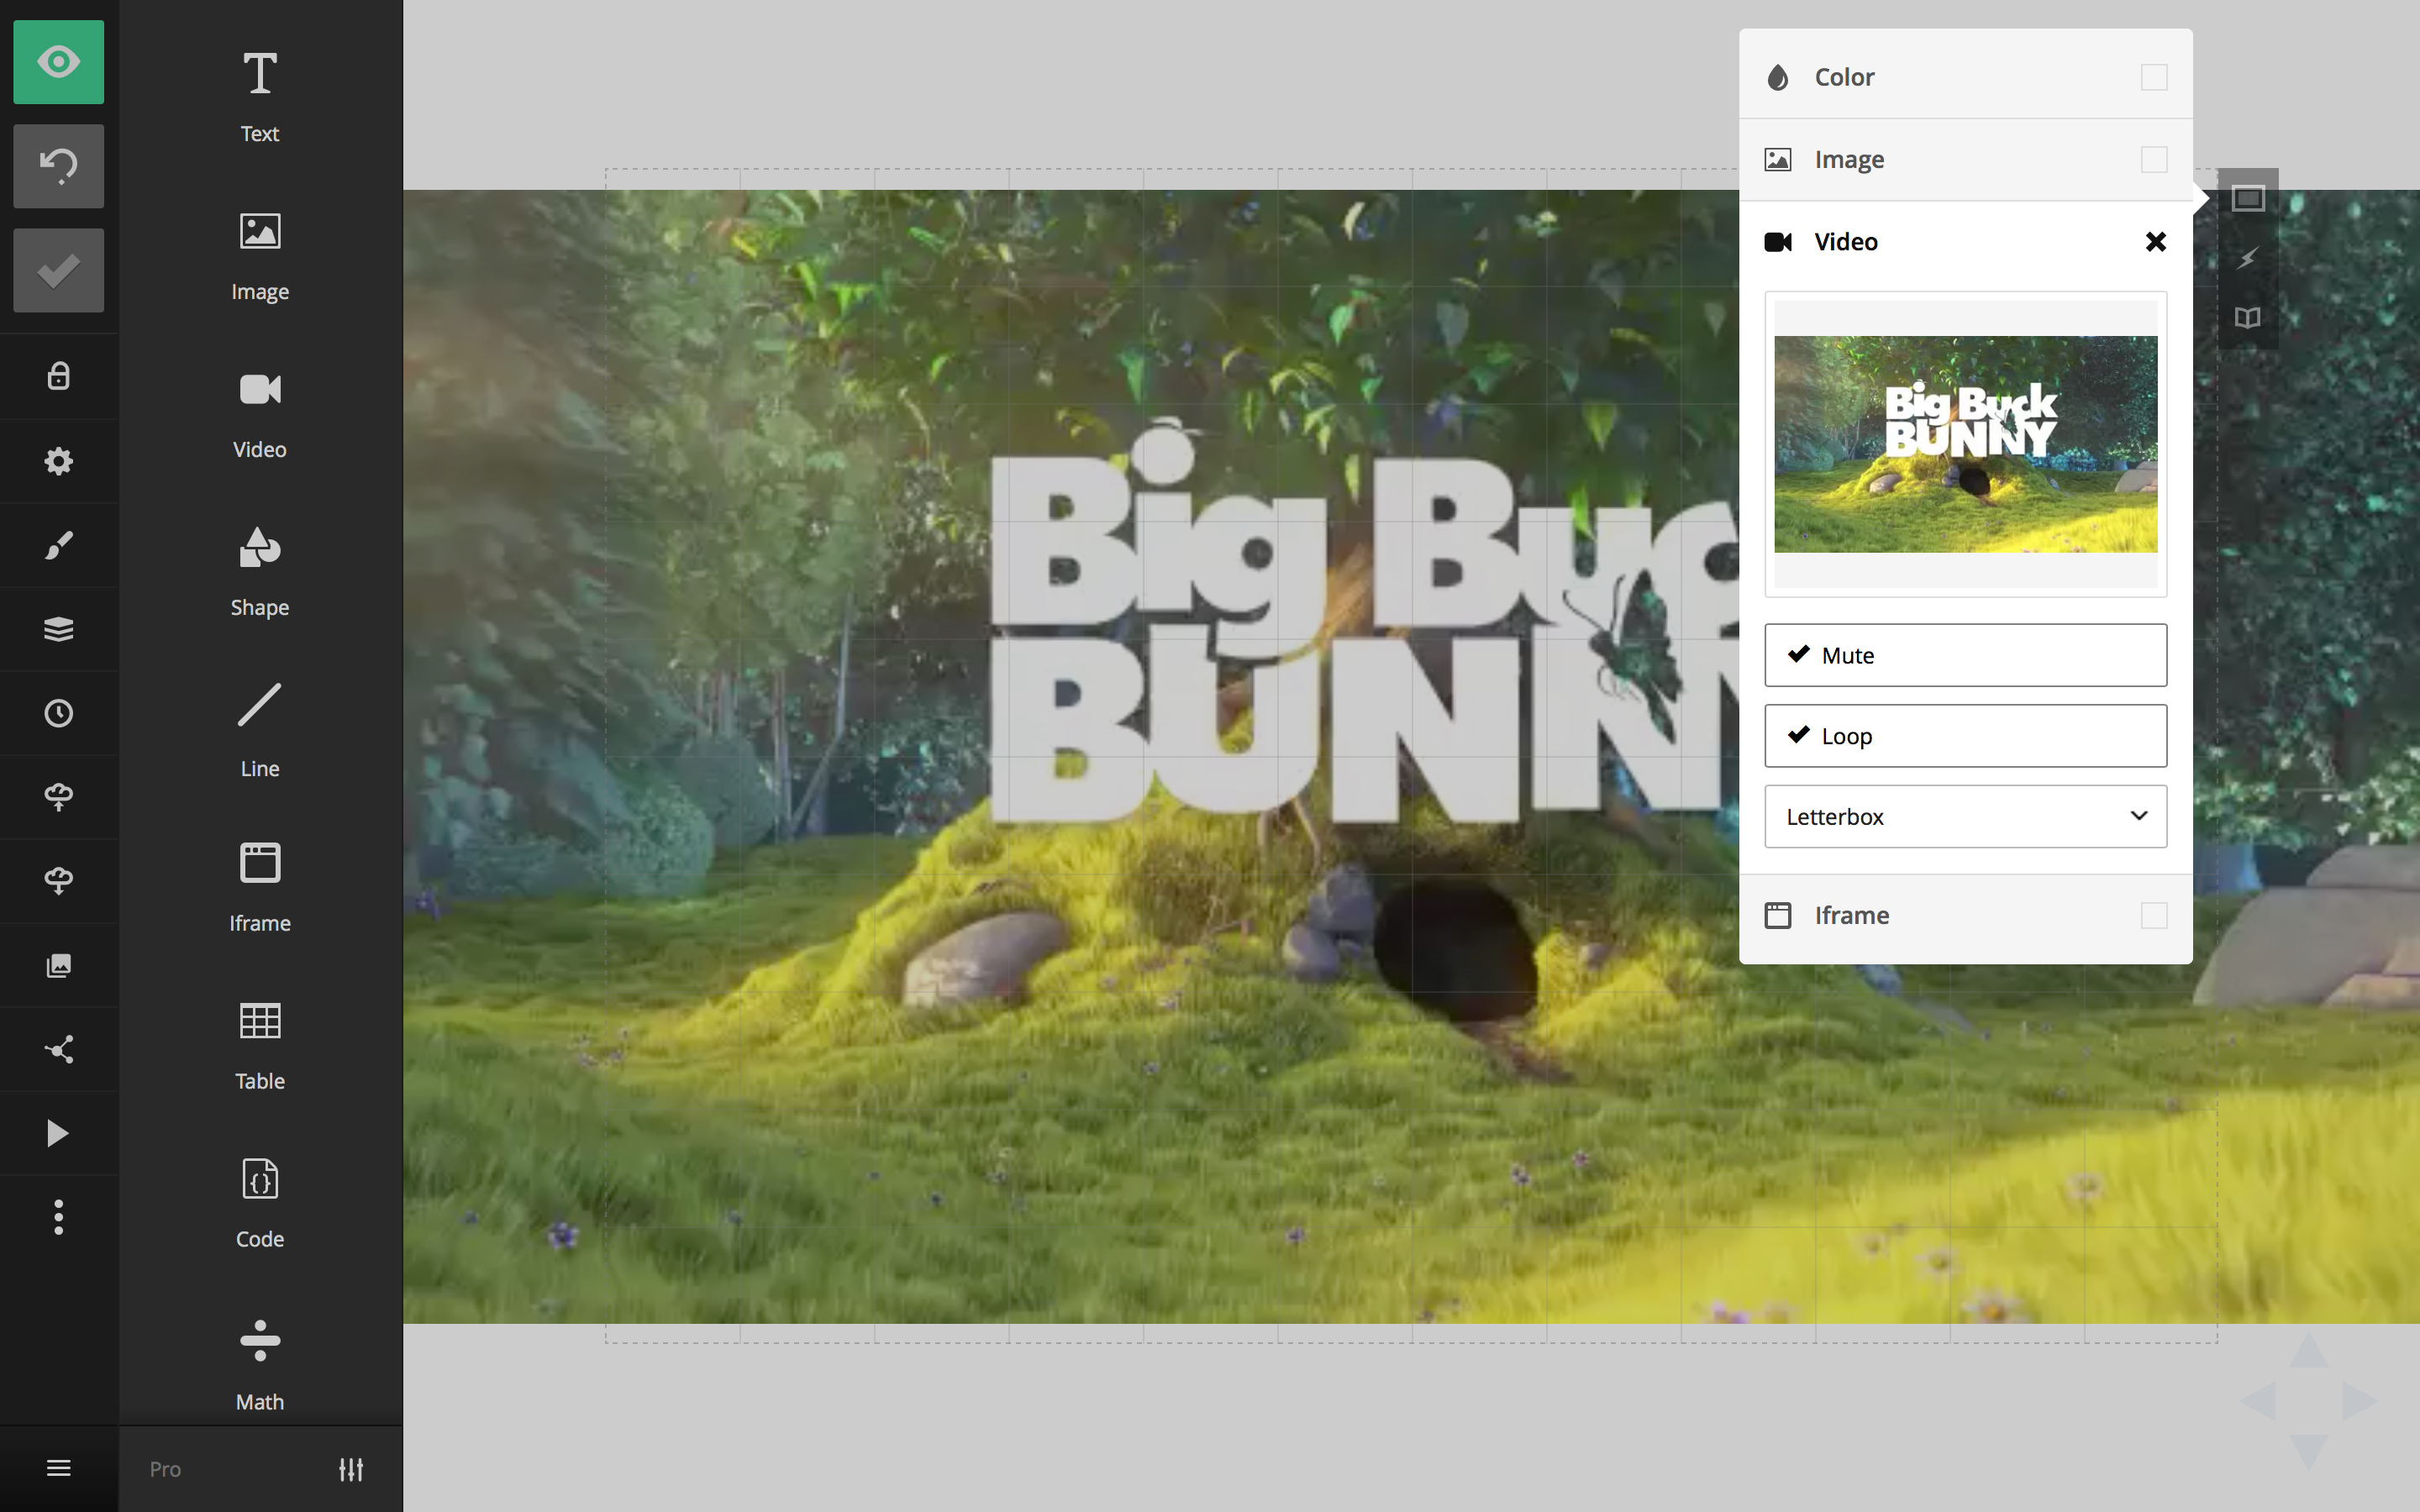Open the stacked layers arrange panel
Image resolution: width=2420 pixels, height=1512 pixels.
tap(58, 629)
